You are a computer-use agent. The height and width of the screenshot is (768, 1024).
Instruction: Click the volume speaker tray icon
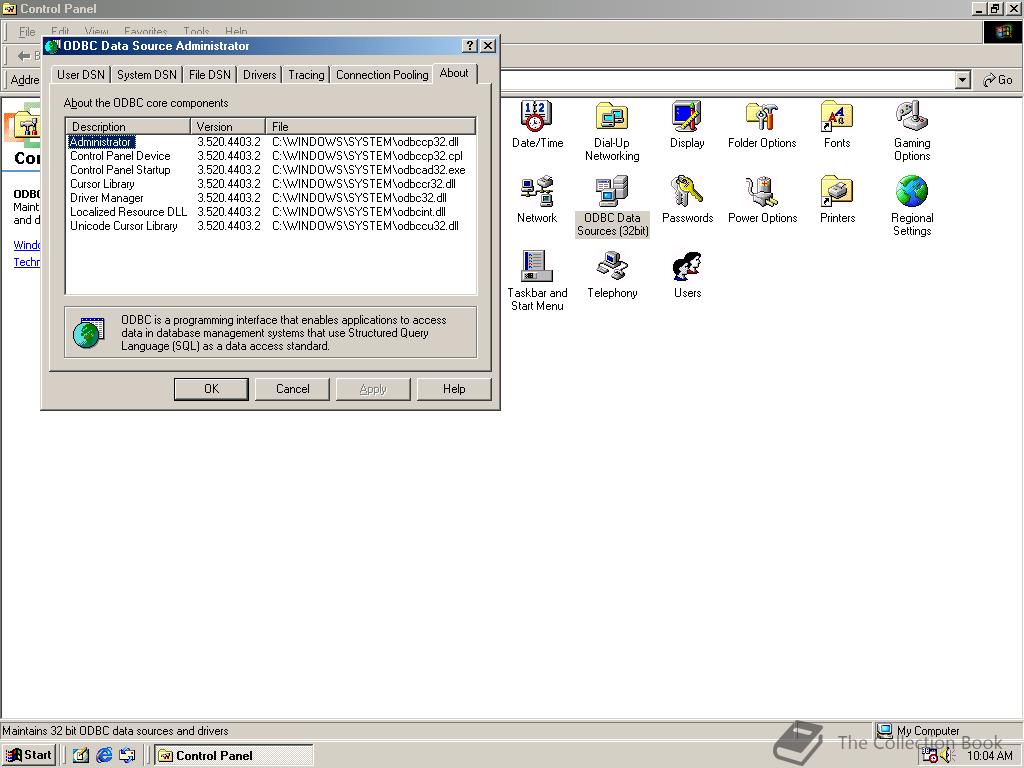tap(946, 756)
